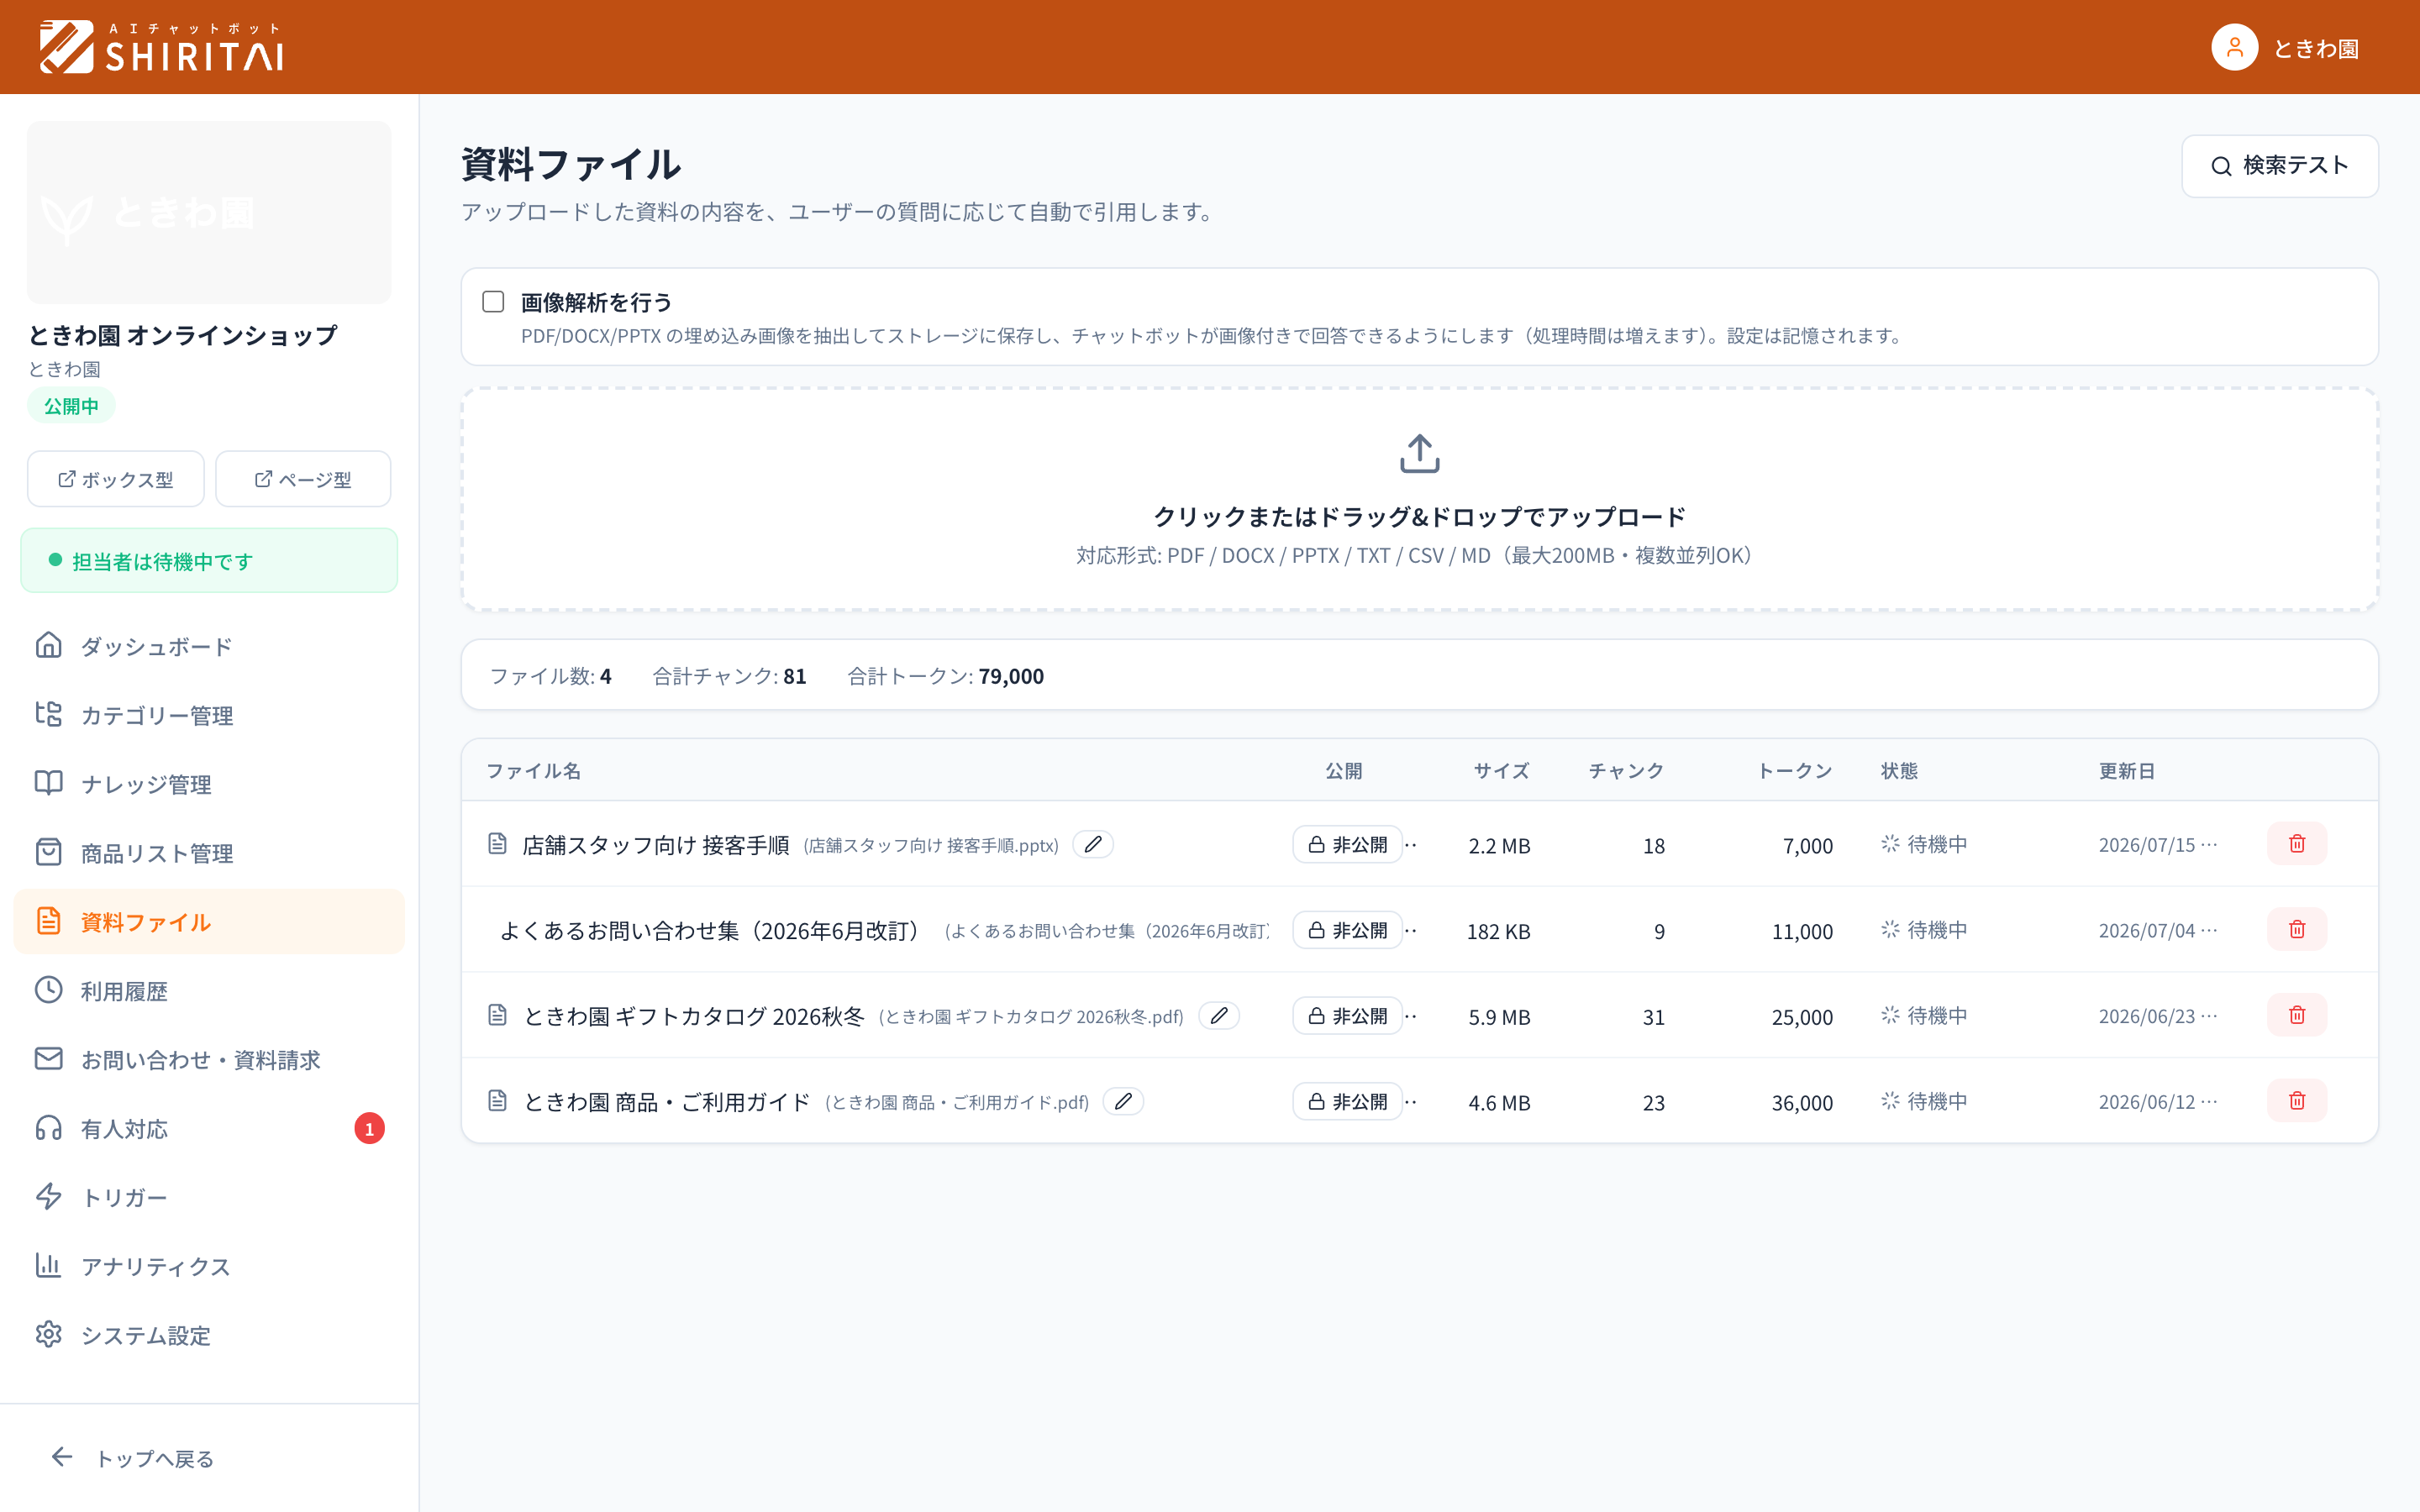Open ナレッジ管理 page
The image size is (2420, 1512).
coord(209,784)
